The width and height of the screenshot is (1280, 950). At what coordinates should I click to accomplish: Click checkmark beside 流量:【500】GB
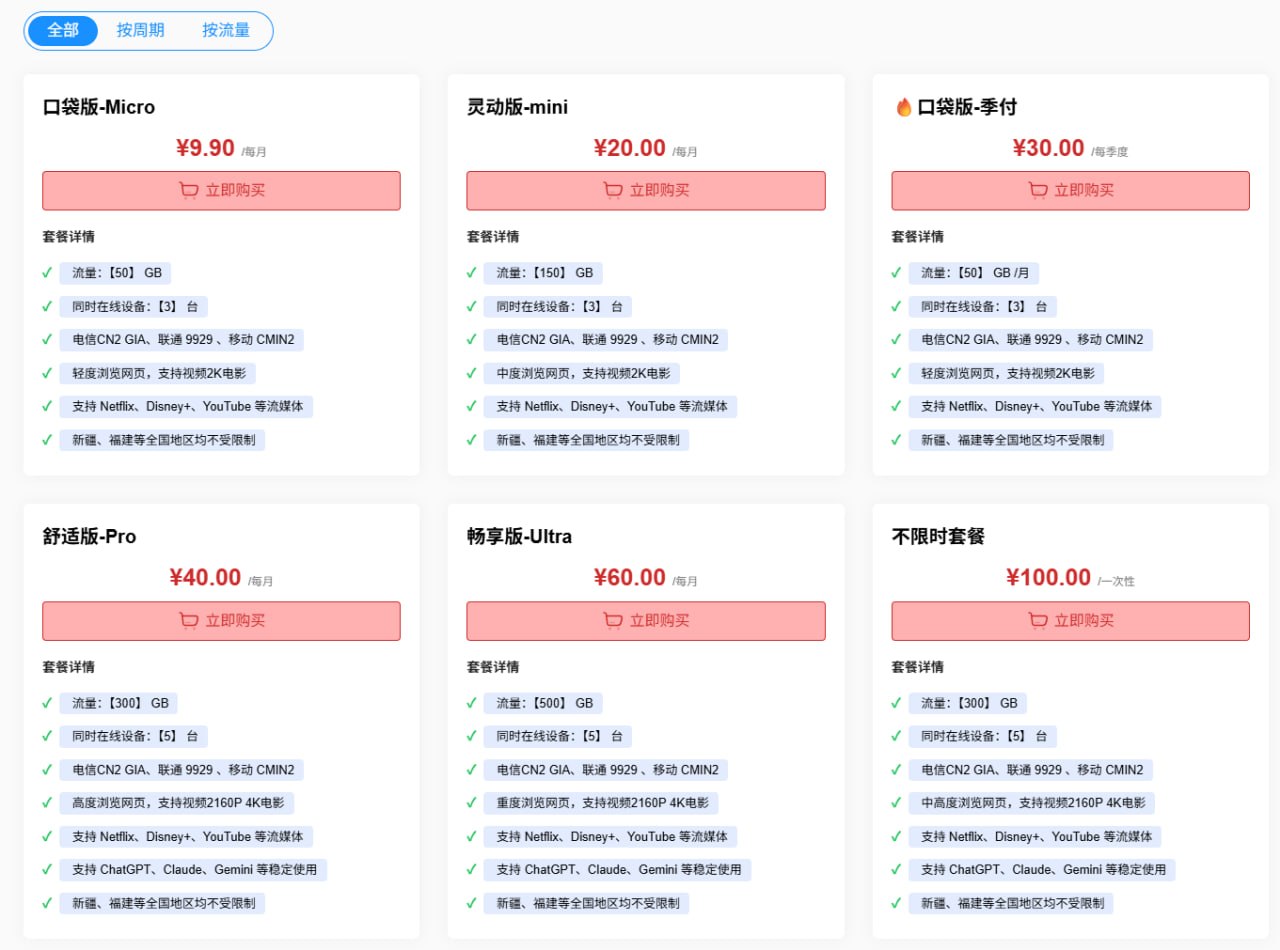point(471,703)
